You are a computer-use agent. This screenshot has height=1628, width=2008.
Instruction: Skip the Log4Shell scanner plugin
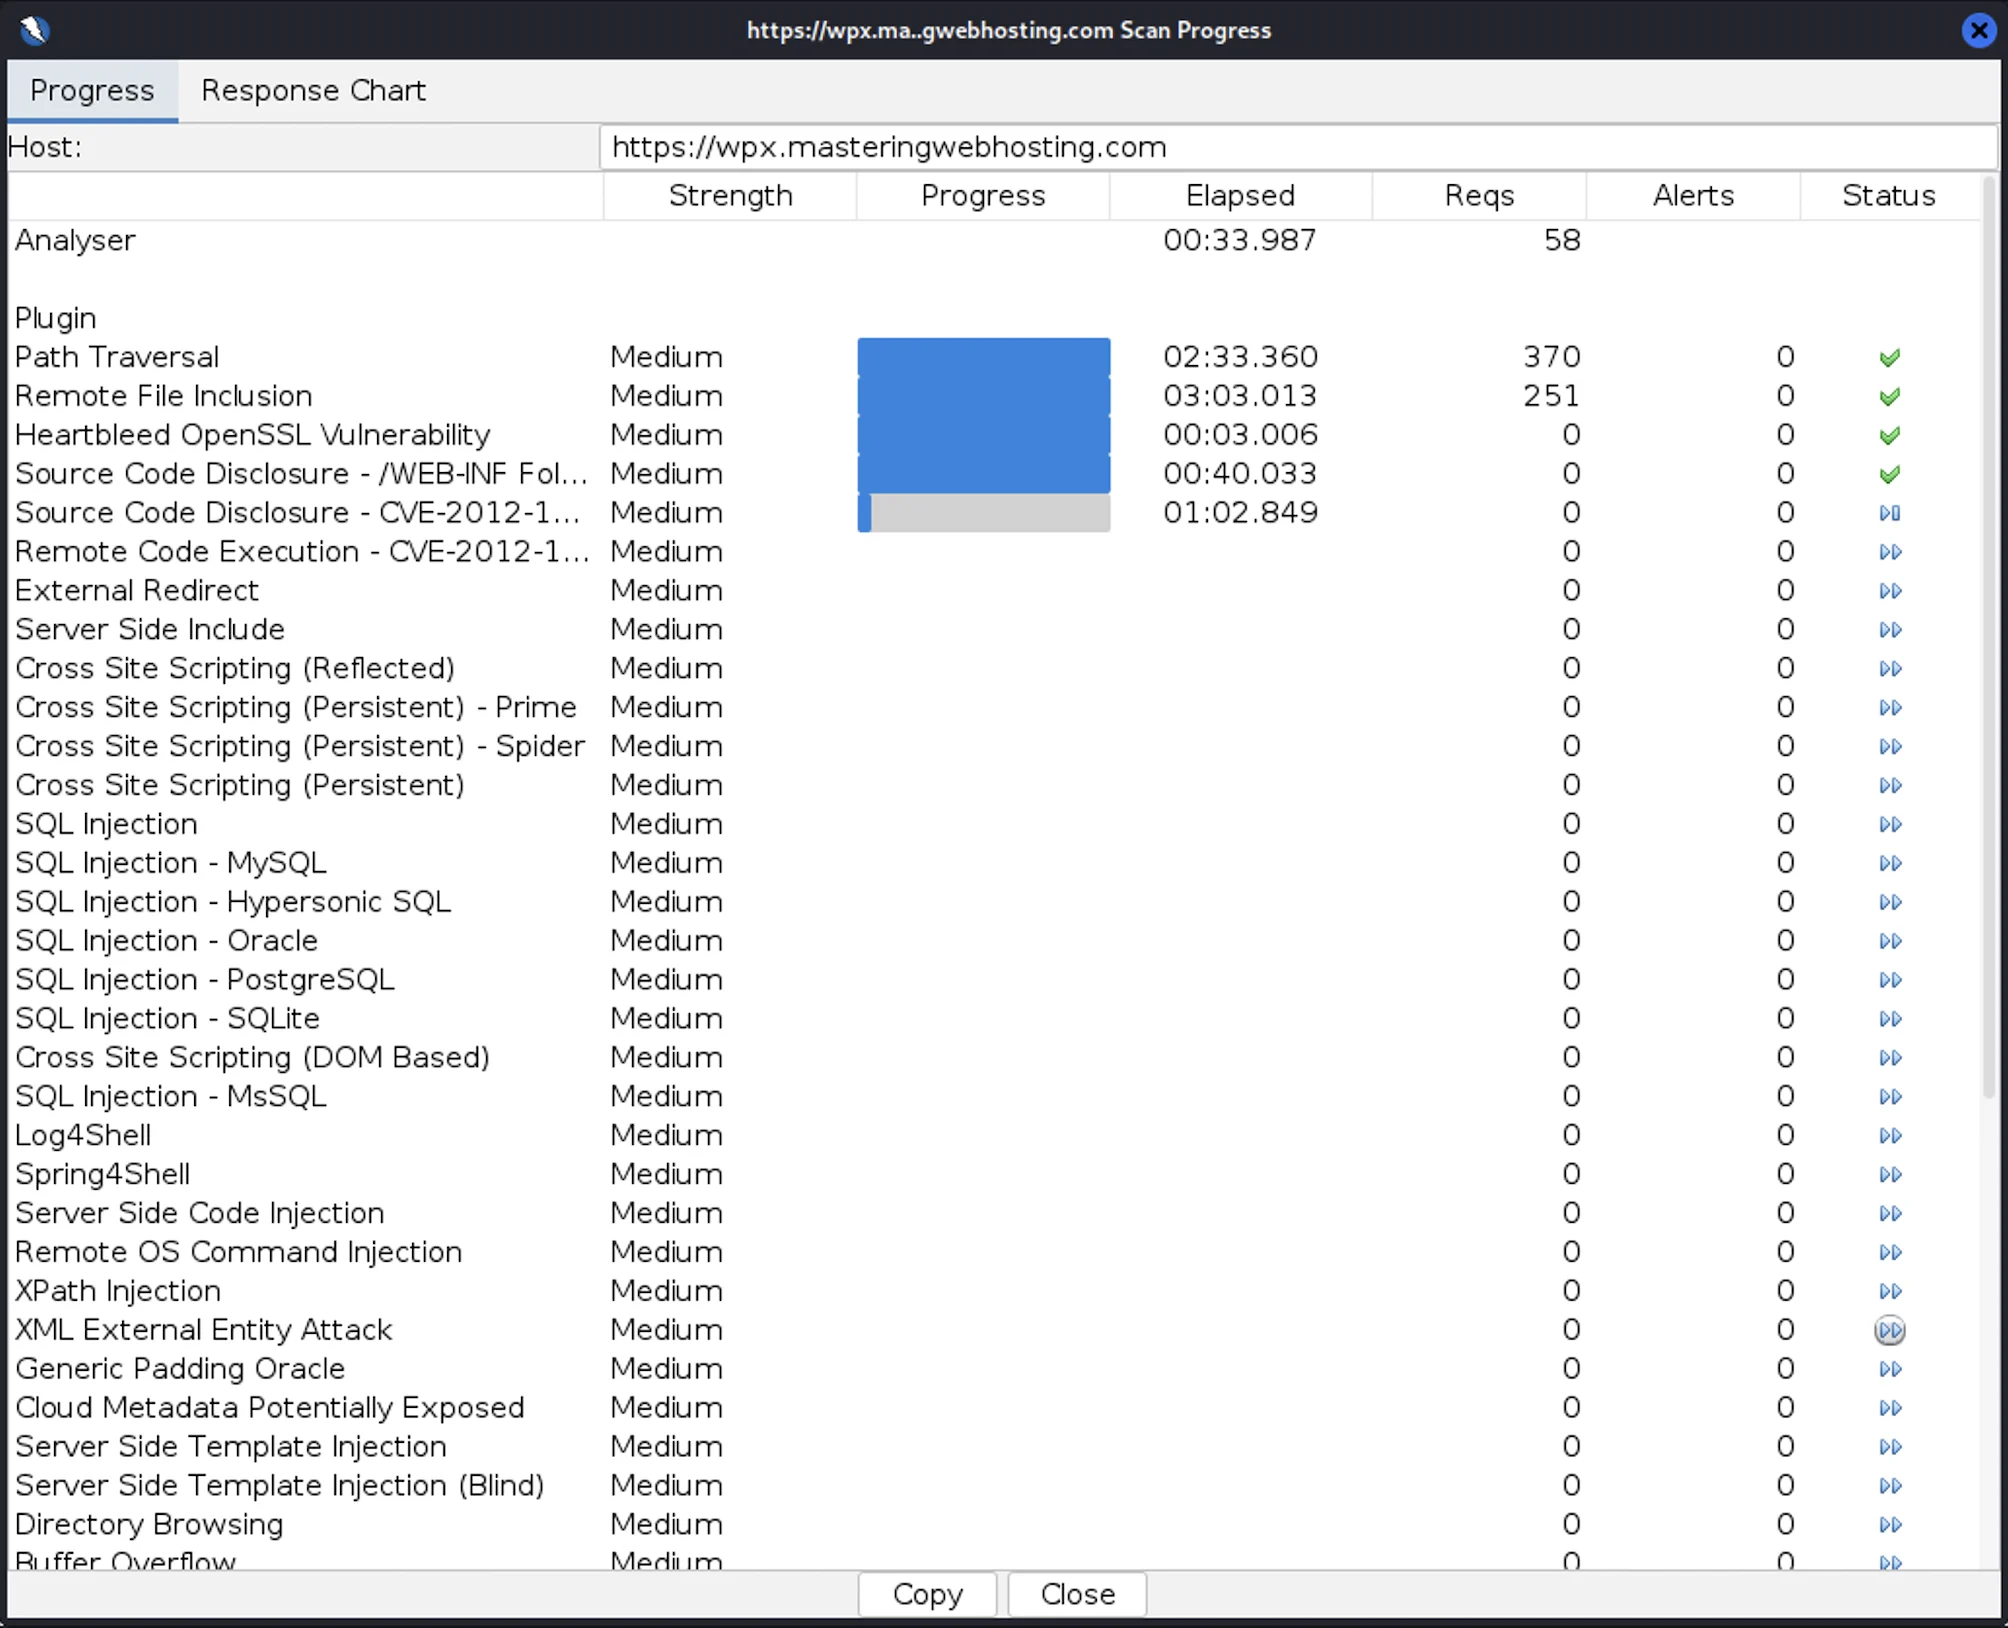[x=1889, y=1136]
